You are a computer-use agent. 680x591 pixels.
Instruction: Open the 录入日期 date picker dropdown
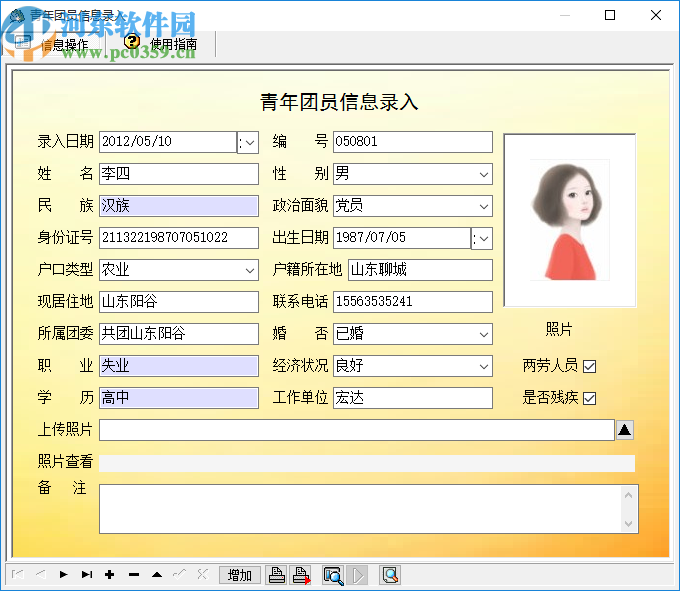(248, 142)
